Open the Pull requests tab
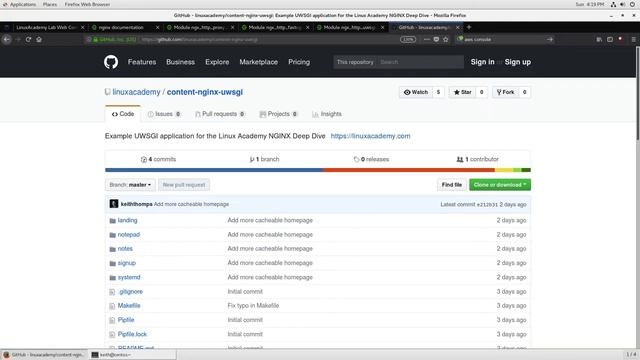 (x=220, y=114)
